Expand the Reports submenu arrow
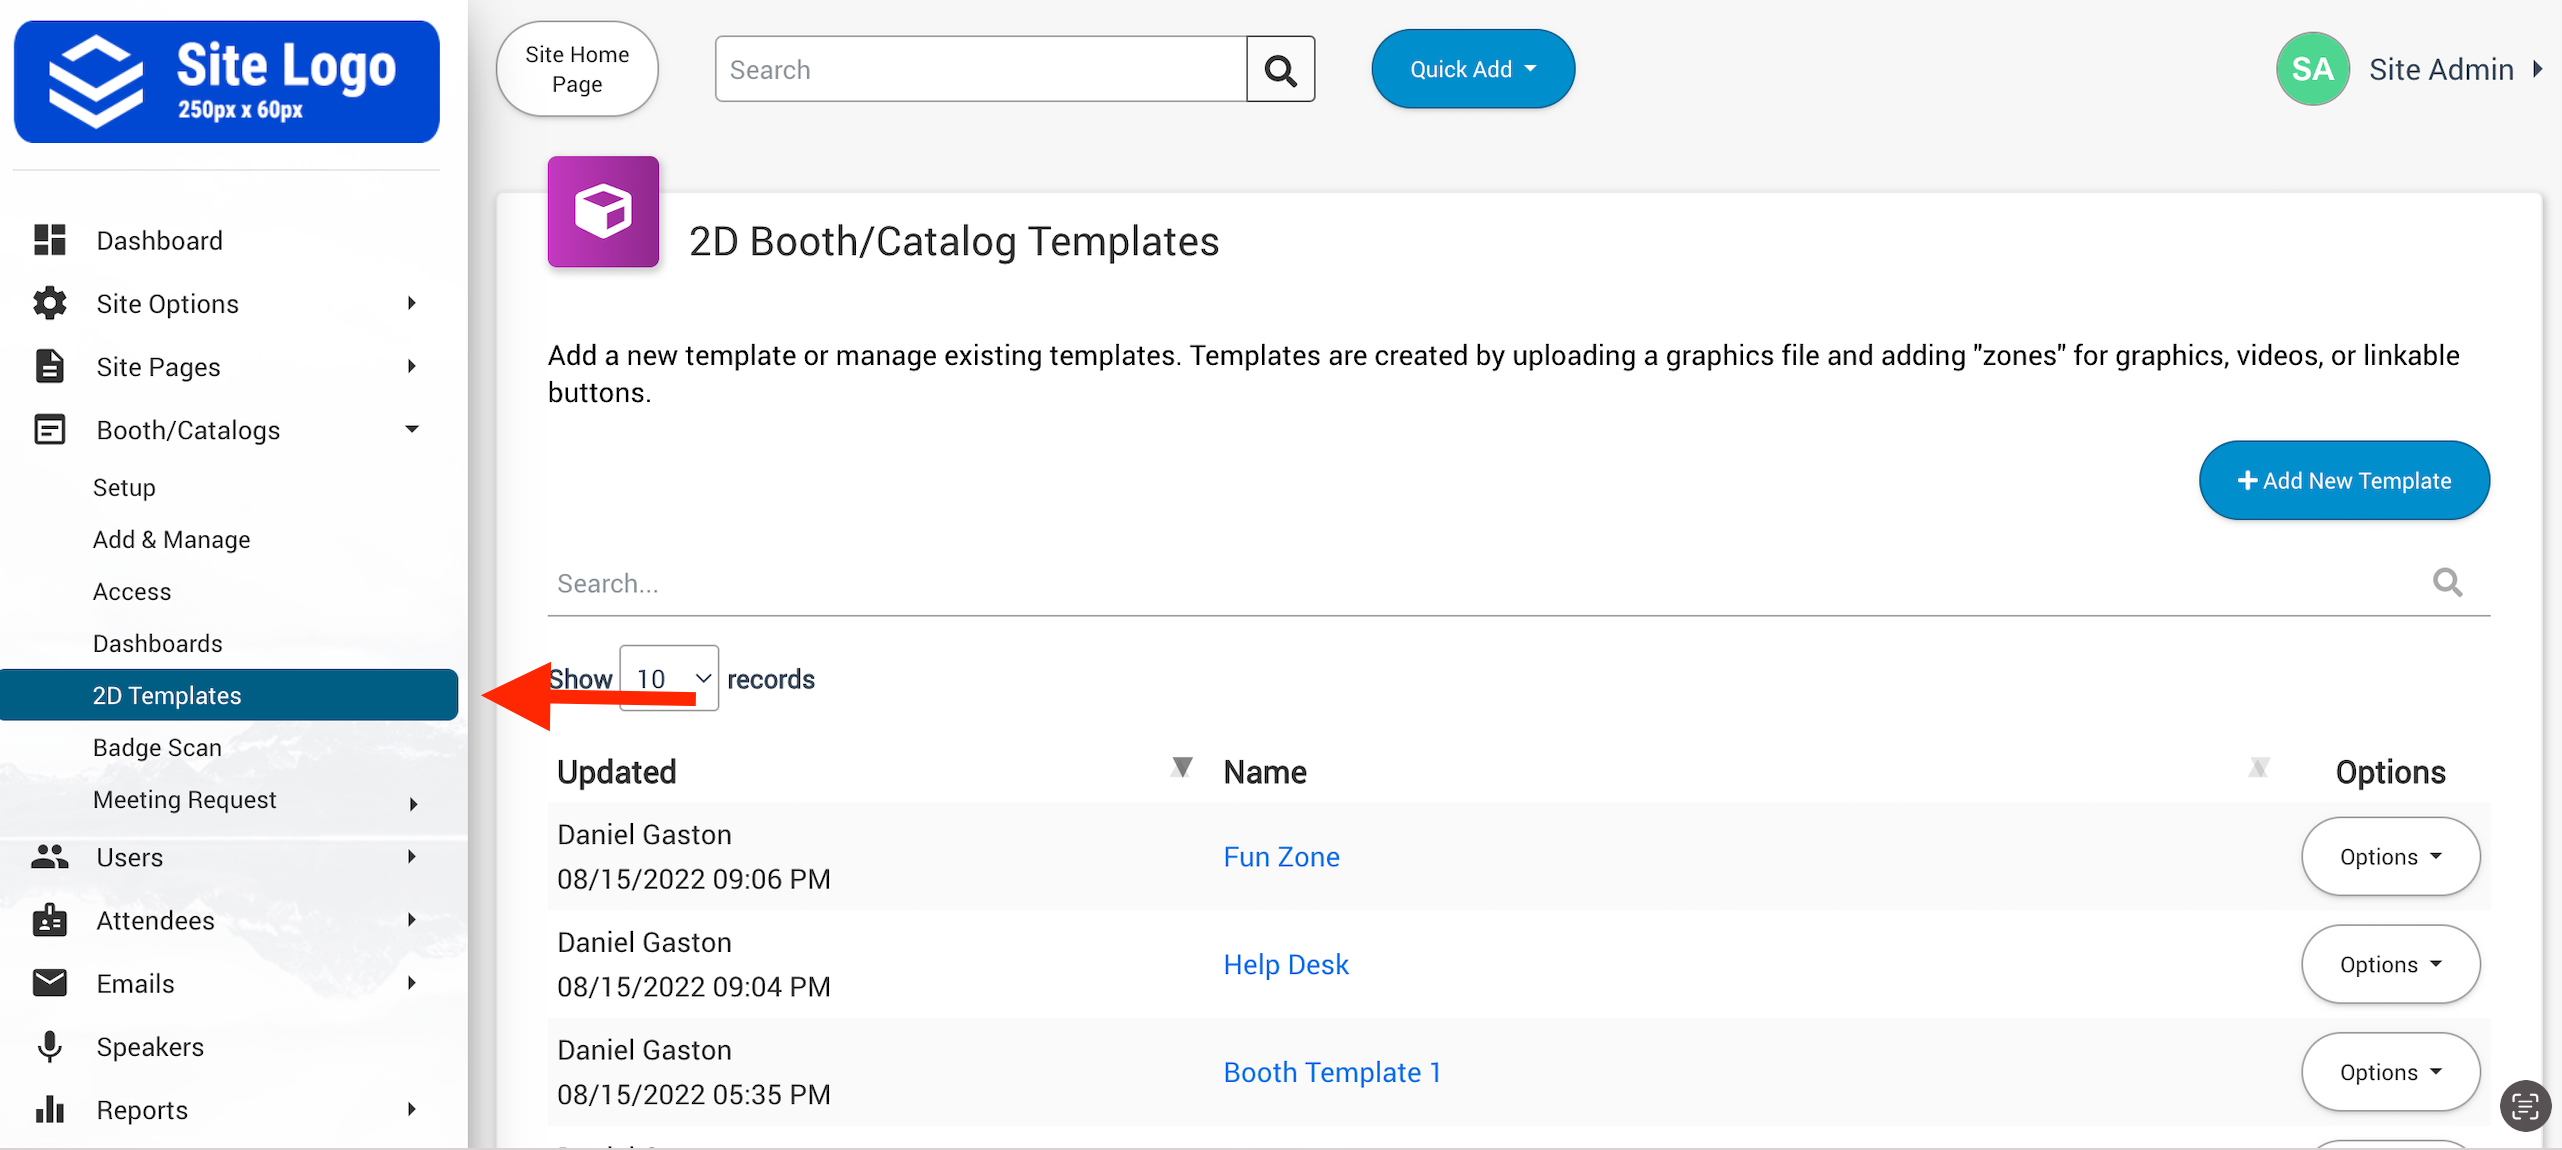The image size is (2562, 1150). coord(411,1109)
